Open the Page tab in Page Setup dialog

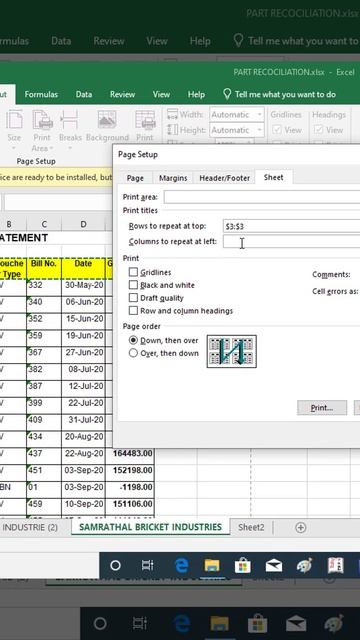tap(135, 178)
